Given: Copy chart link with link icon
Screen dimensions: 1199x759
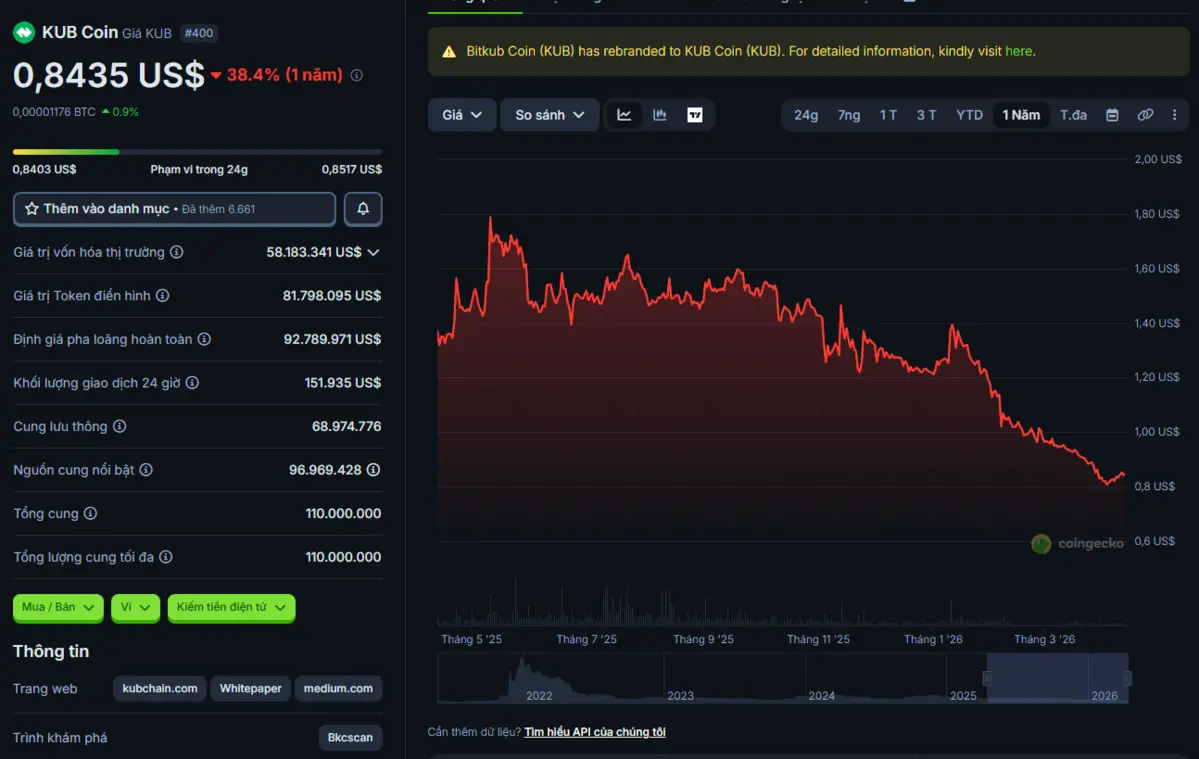Looking at the screenshot, I should [x=1145, y=115].
